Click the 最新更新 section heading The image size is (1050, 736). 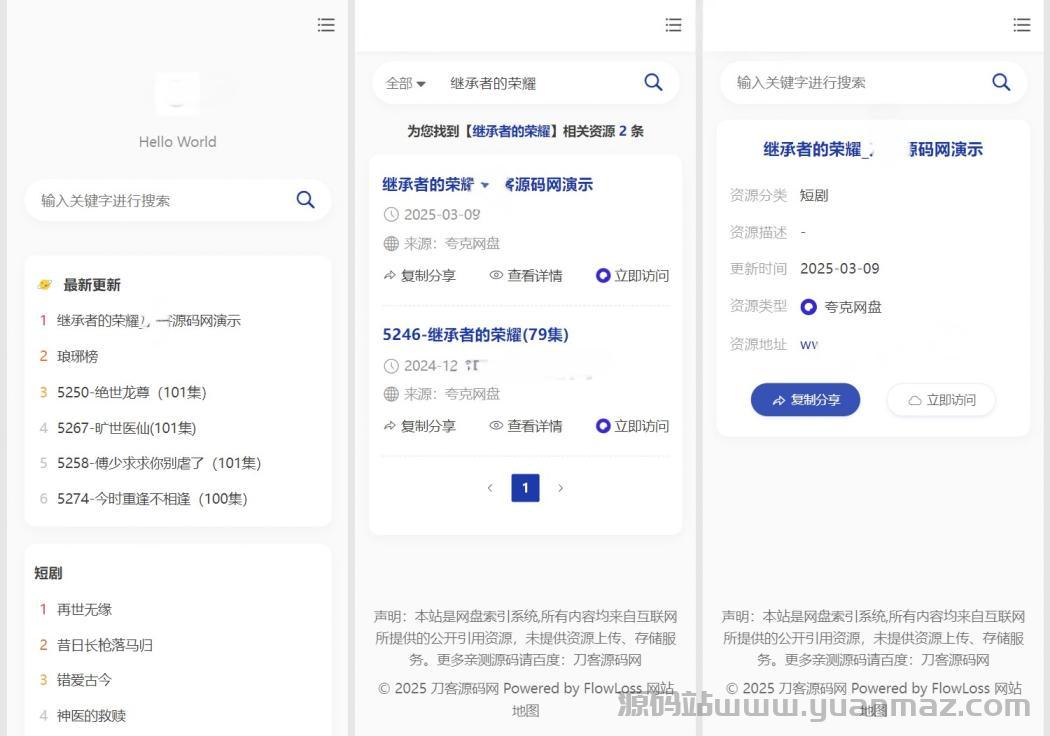coord(92,285)
